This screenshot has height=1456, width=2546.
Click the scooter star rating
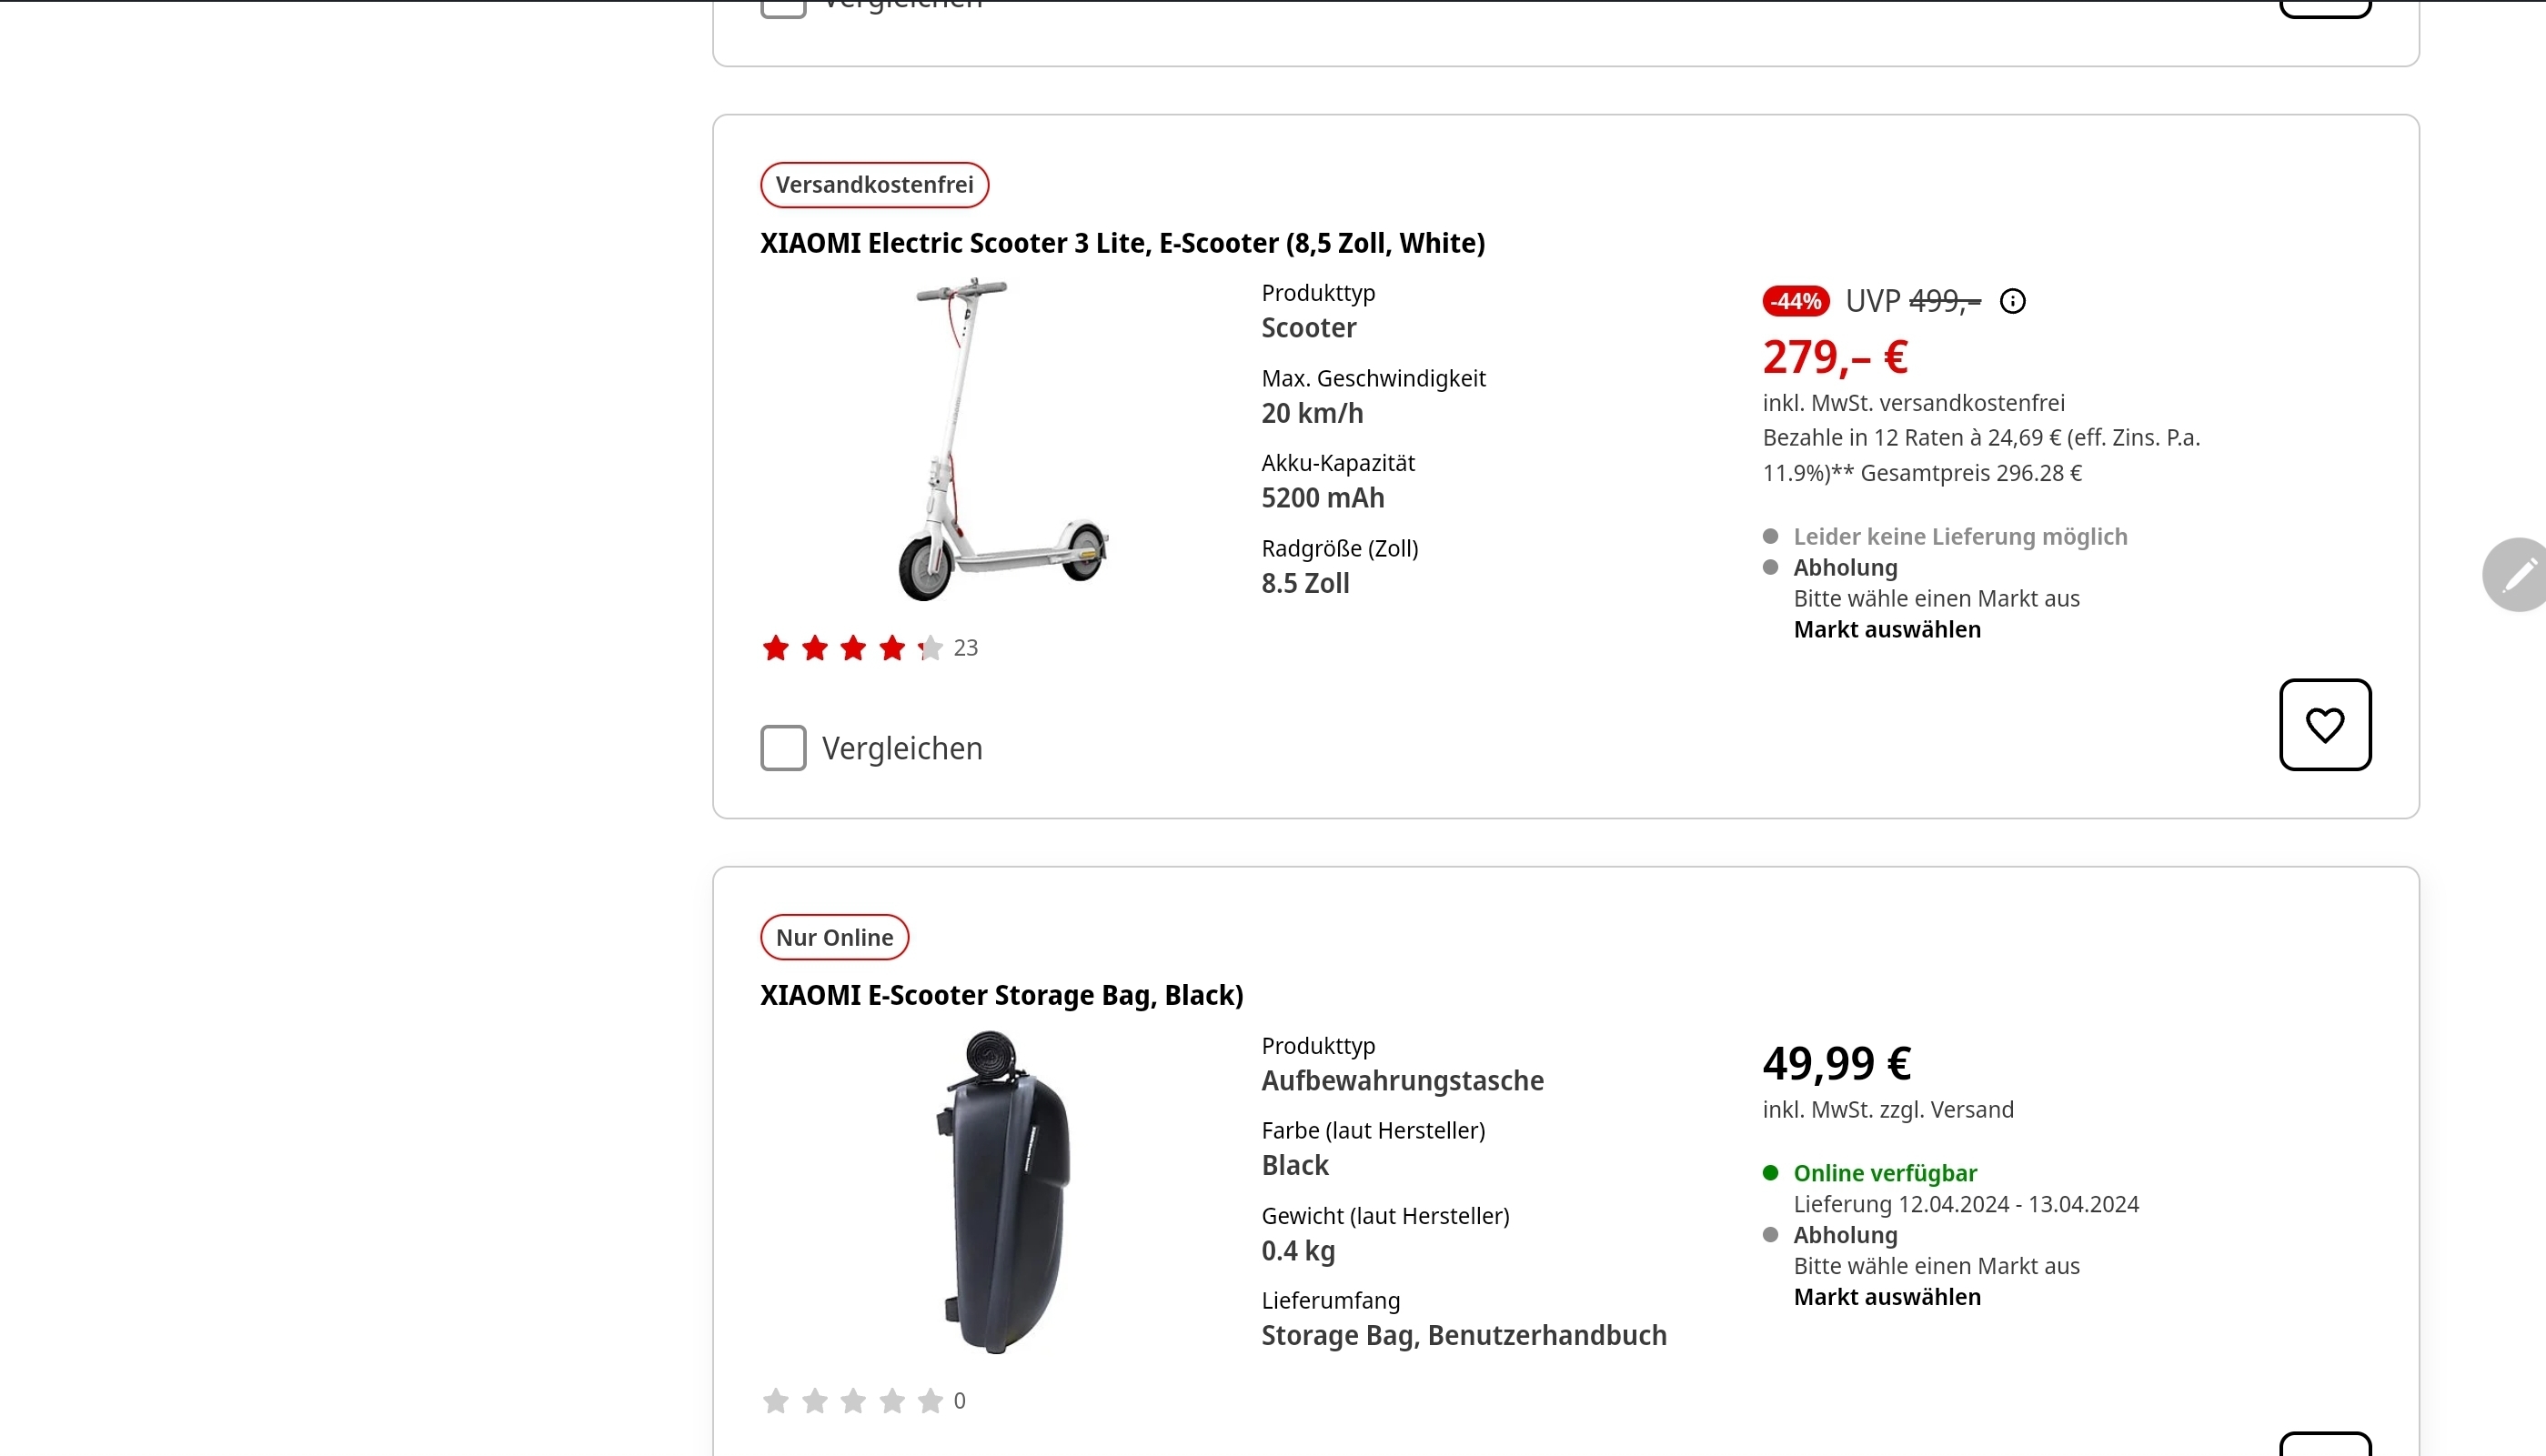852,648
